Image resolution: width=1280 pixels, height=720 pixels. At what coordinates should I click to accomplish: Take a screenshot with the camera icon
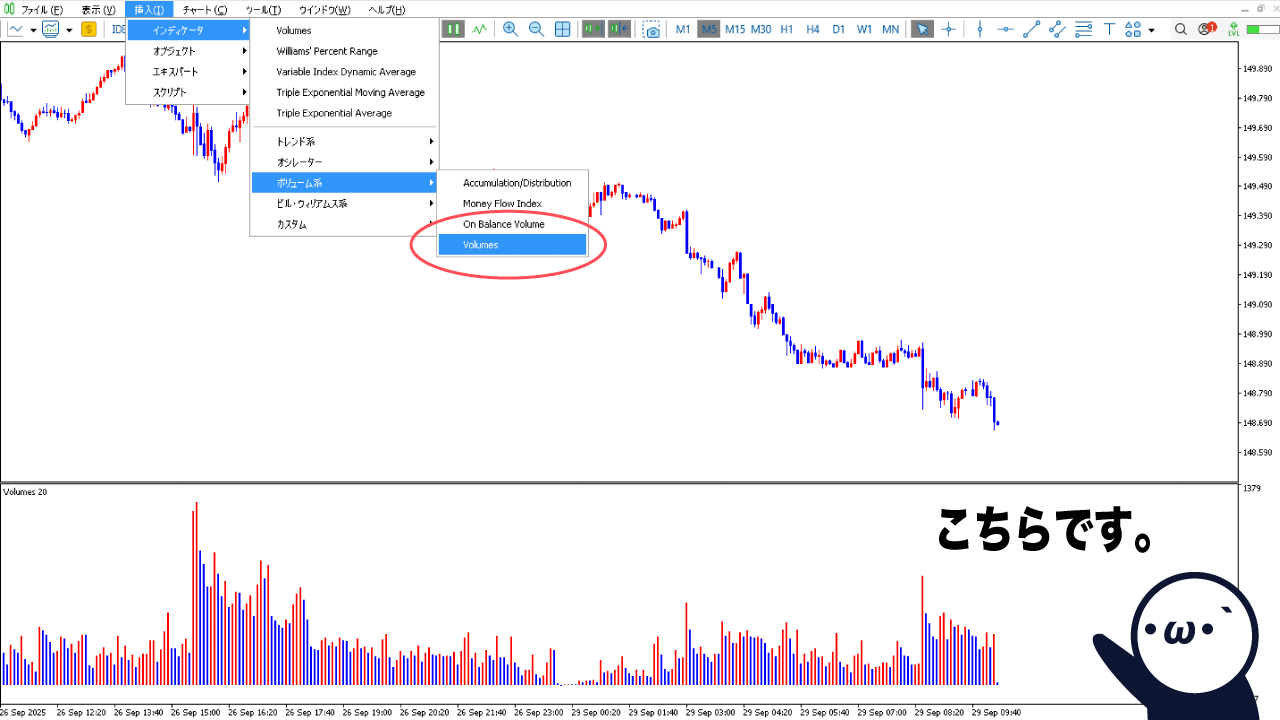[x=652, y=29]
